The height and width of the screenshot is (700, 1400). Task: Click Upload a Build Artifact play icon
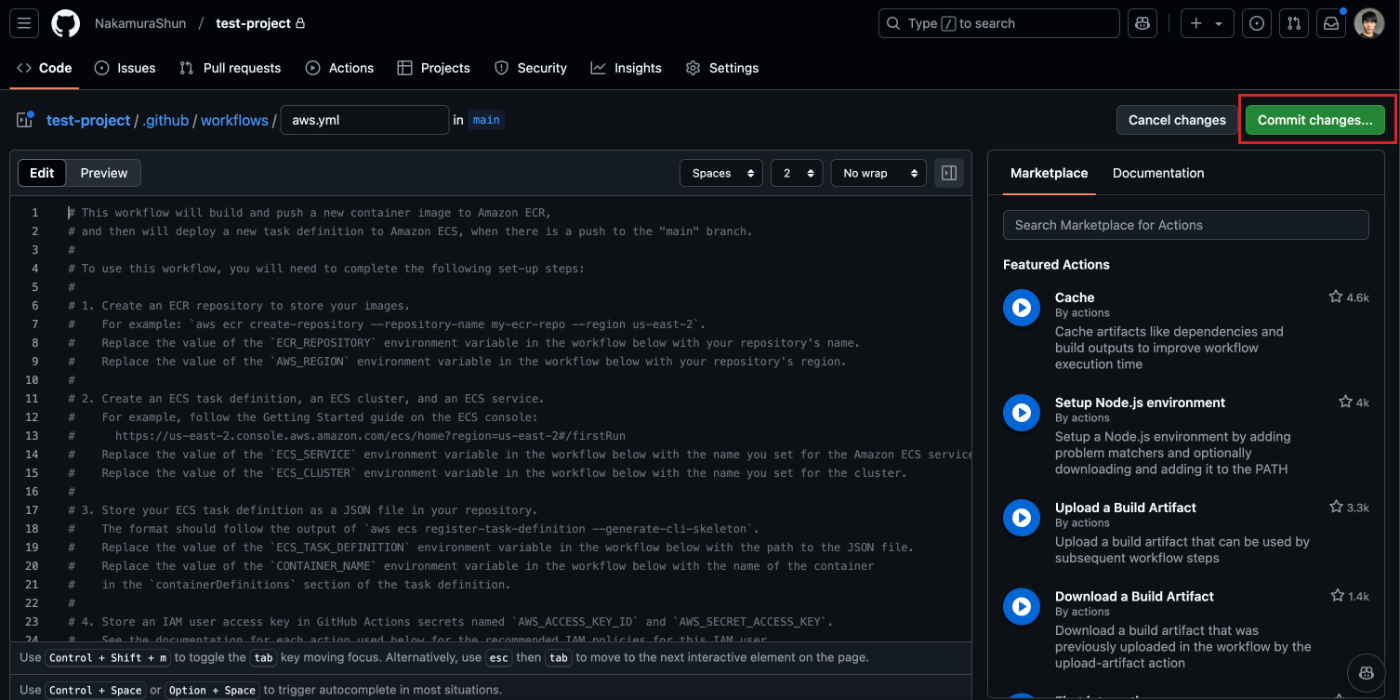click(x=1021, y=517)
